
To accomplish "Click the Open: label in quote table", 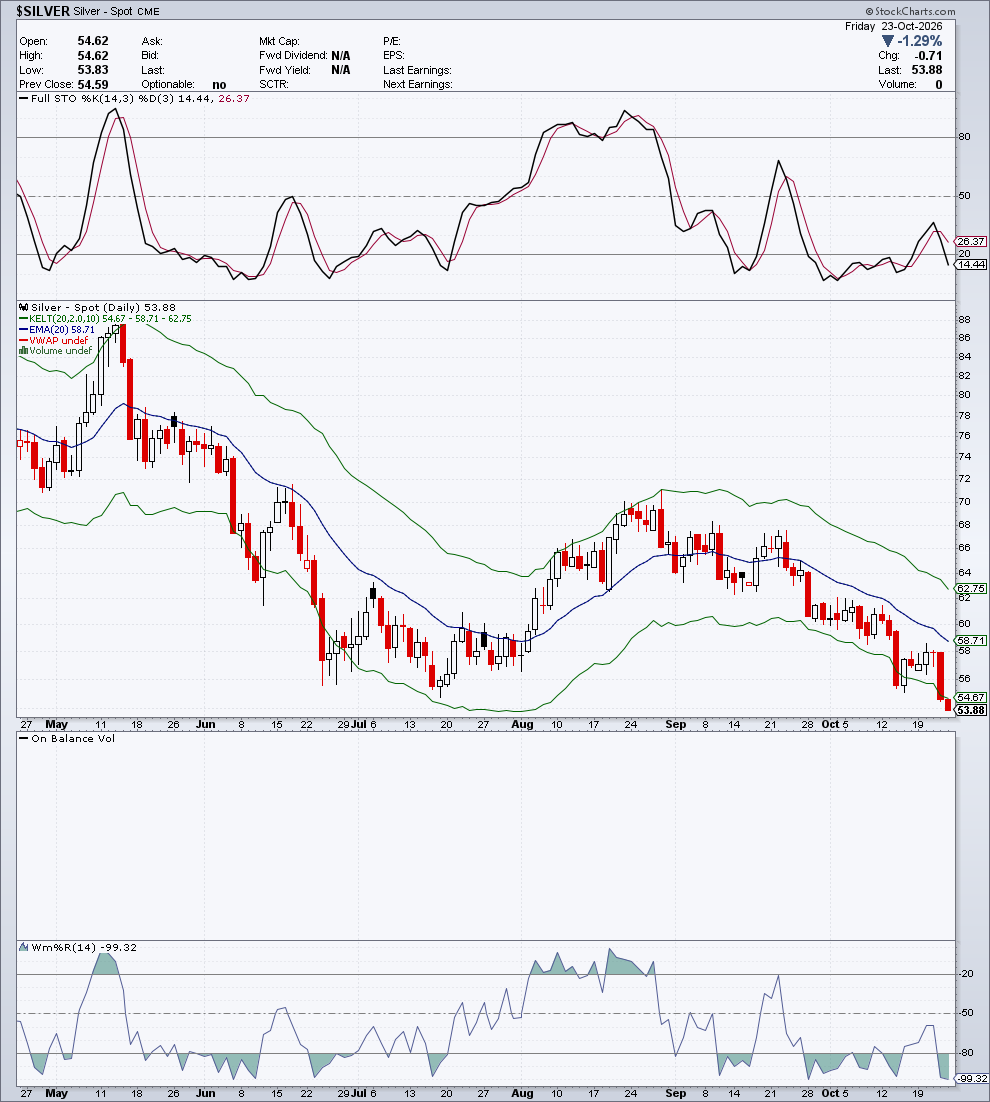I will (x=33, y=41).
